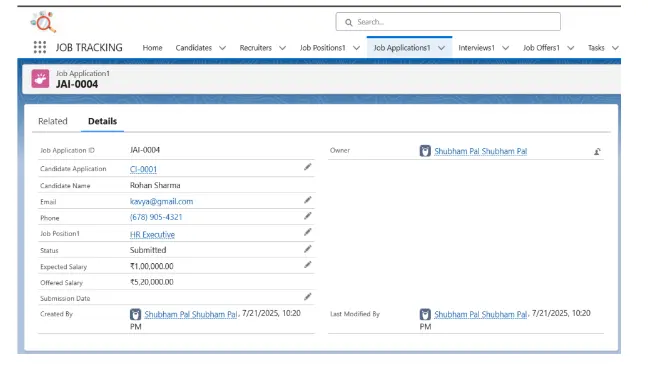648x366 pixels.
Task: Open the Created By Shubham Pal link
Action: click(x=191, y=314)
